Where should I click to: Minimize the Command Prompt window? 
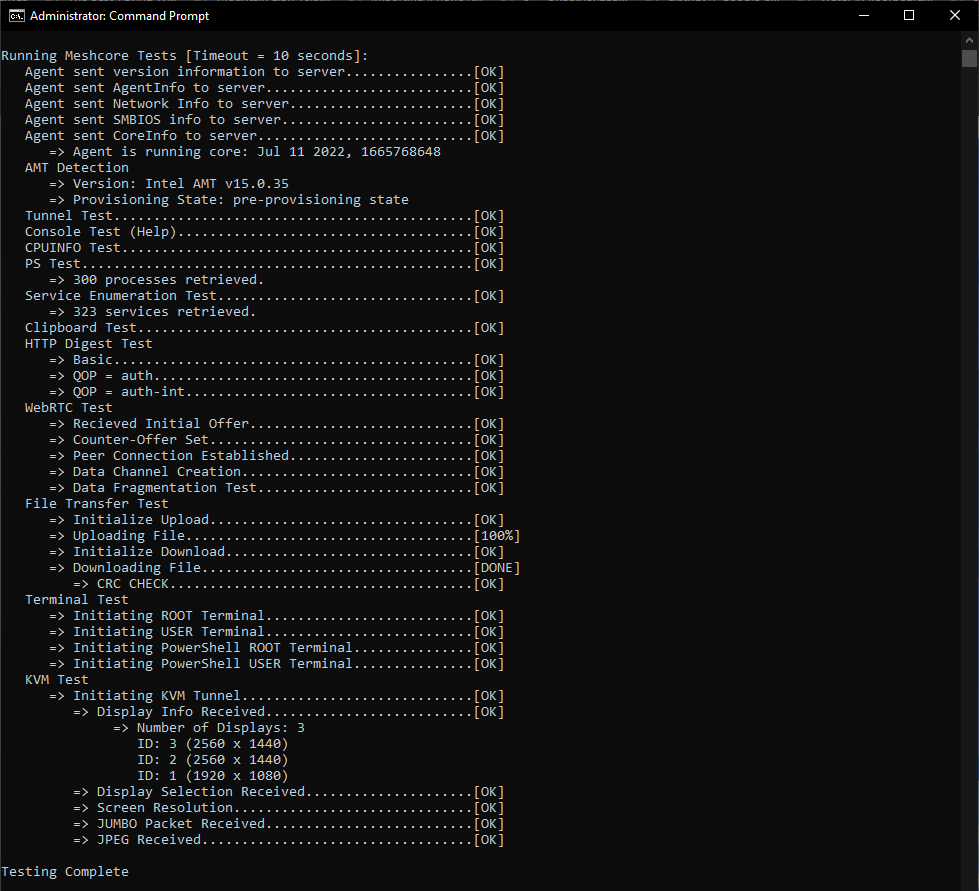point(863,16)
